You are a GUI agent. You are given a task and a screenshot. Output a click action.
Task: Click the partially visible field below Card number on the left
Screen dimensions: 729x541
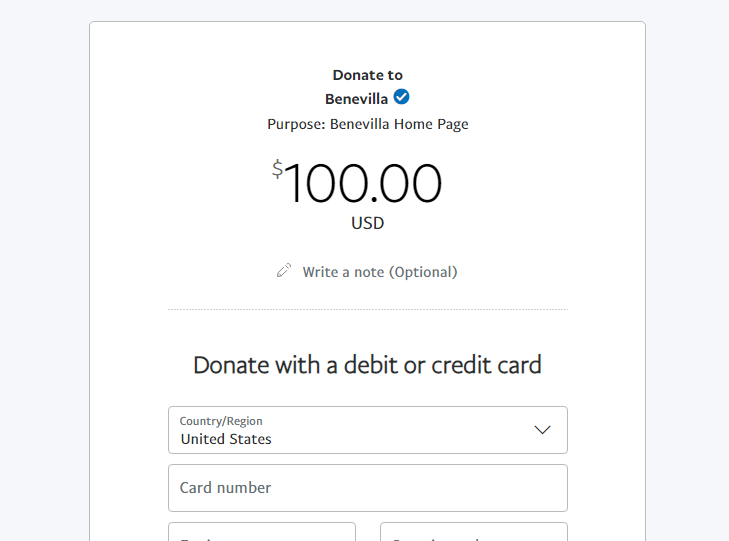tap(261, 532)
